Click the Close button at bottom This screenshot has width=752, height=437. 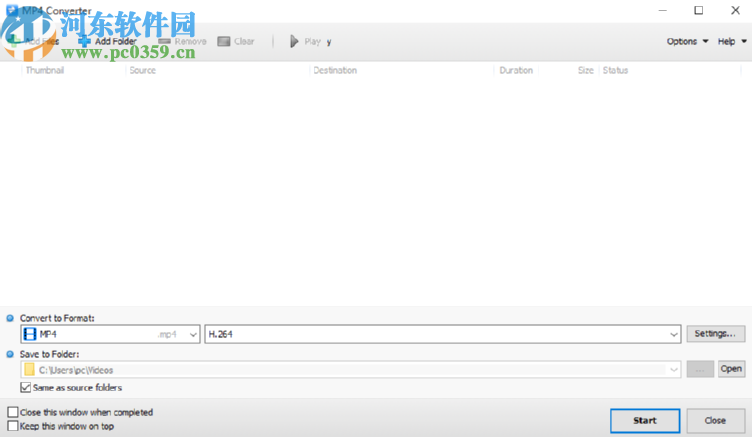point(715,421)
